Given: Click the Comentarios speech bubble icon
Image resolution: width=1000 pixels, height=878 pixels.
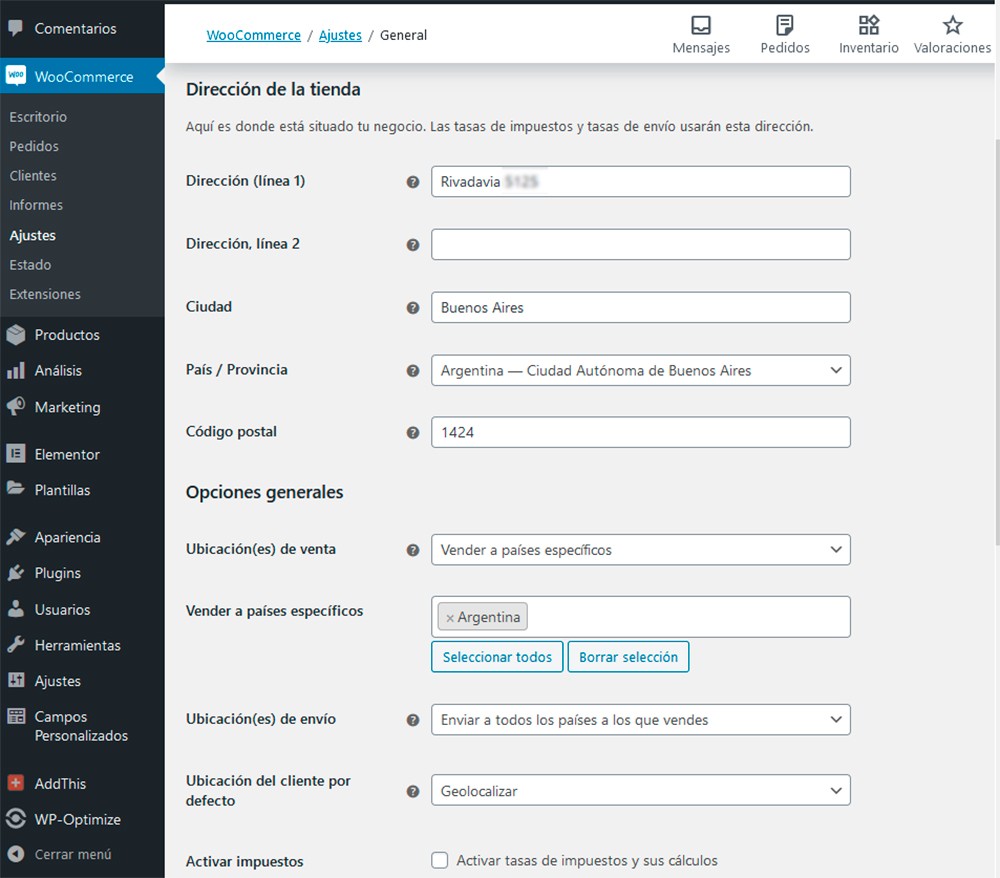Looking at the screenshot, I should 15,28.
